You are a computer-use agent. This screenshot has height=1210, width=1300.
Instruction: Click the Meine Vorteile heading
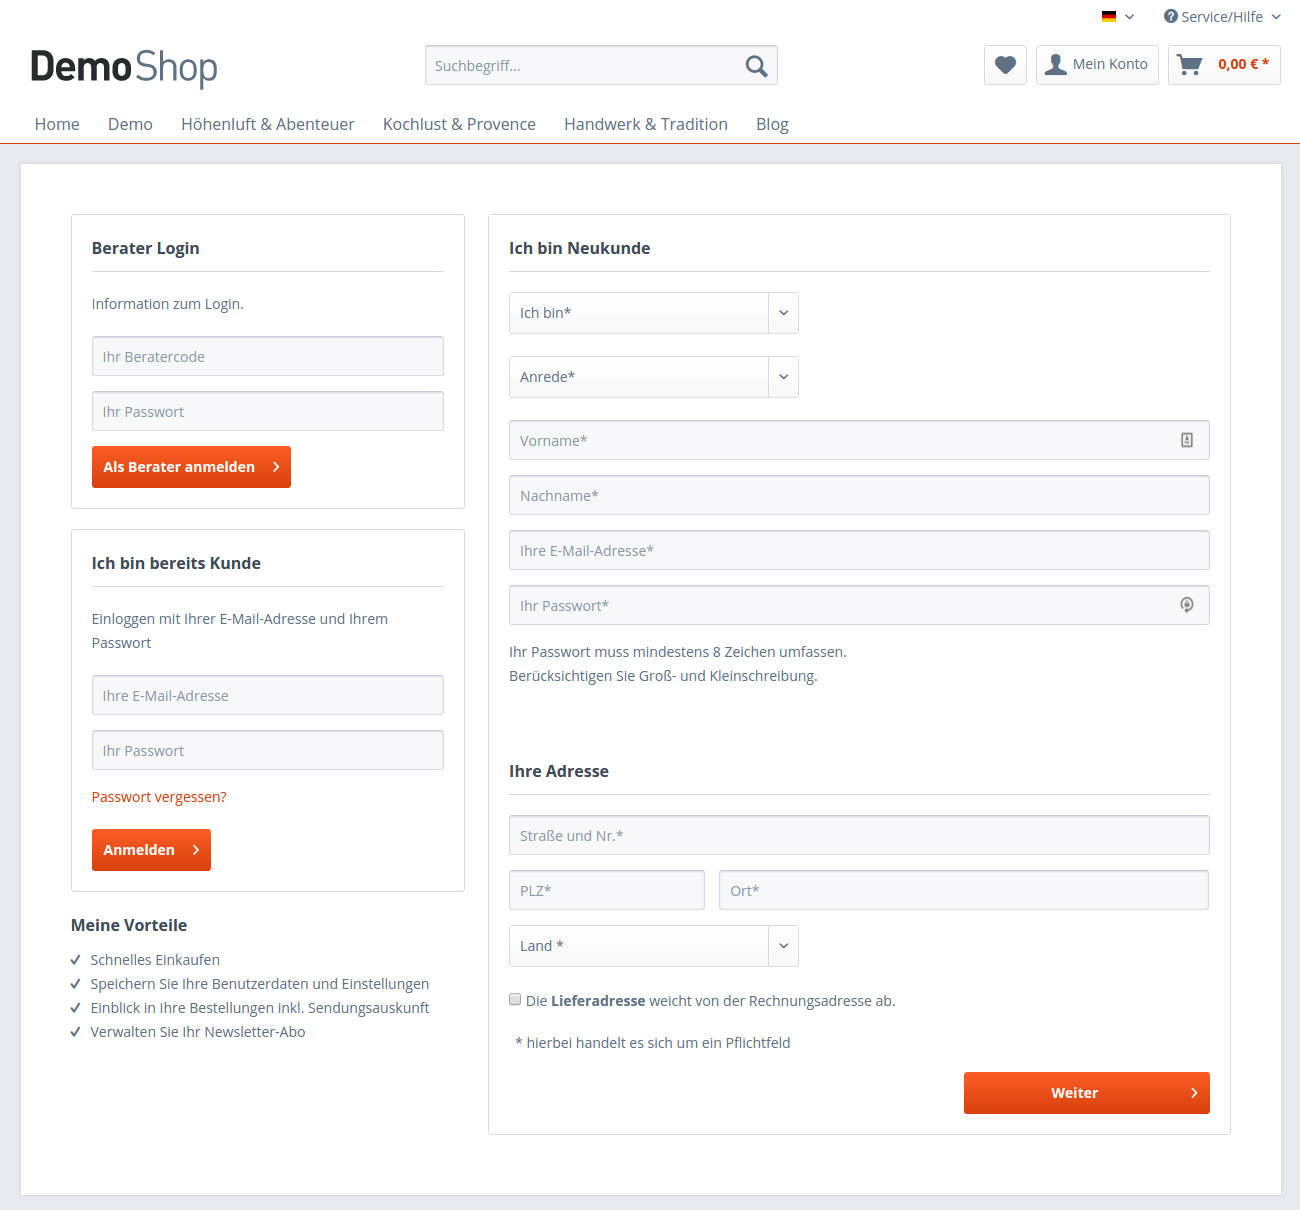[x=129, y=925]
